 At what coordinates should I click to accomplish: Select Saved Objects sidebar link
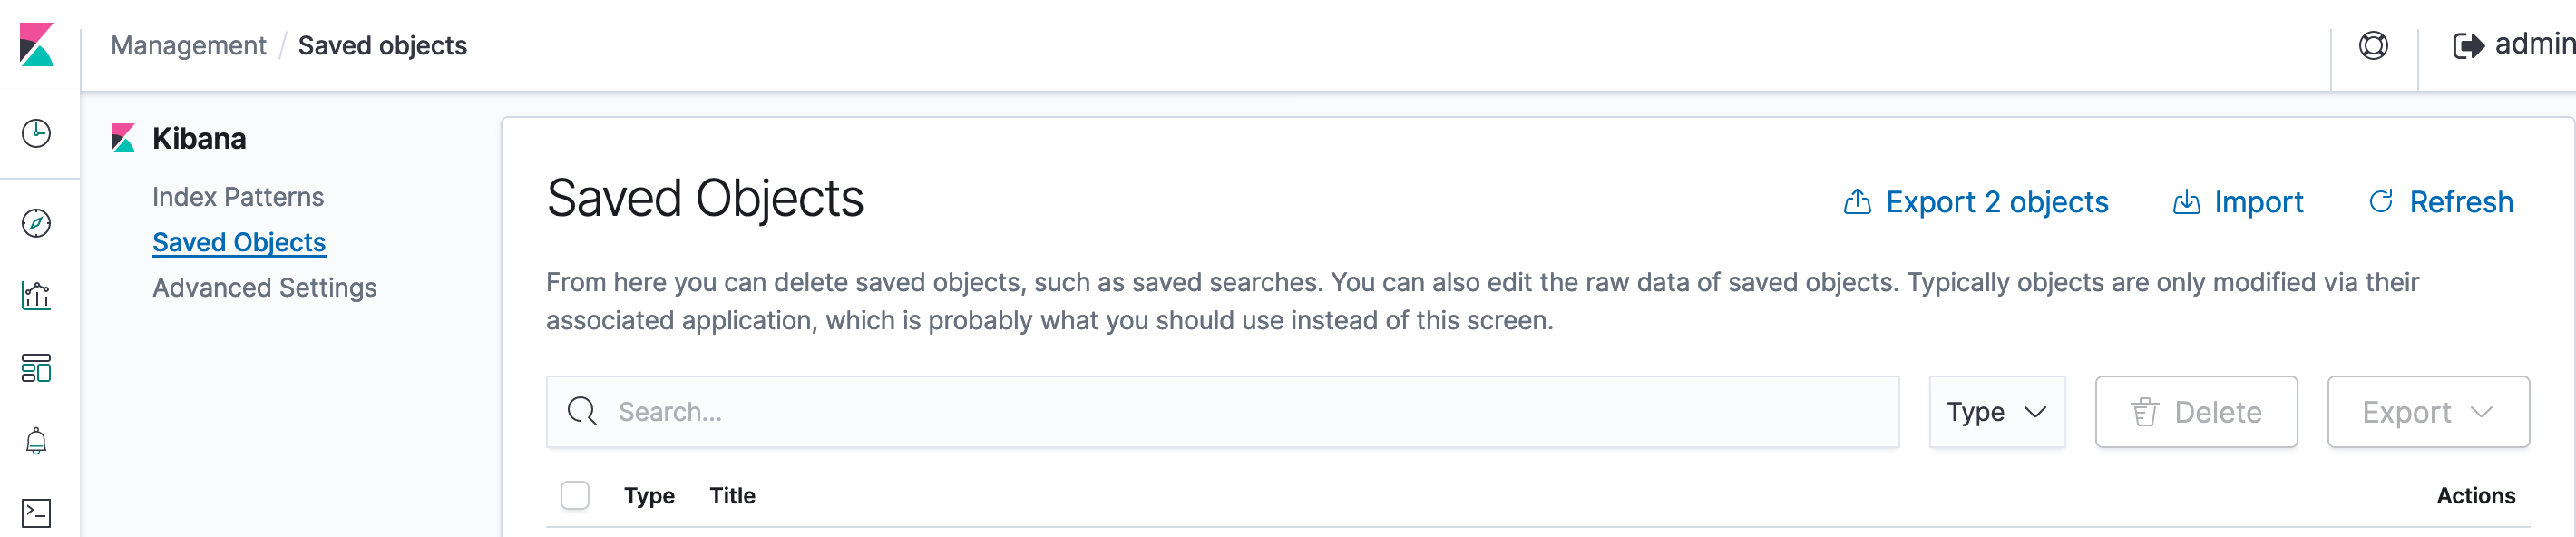click(x=239, y=242)
